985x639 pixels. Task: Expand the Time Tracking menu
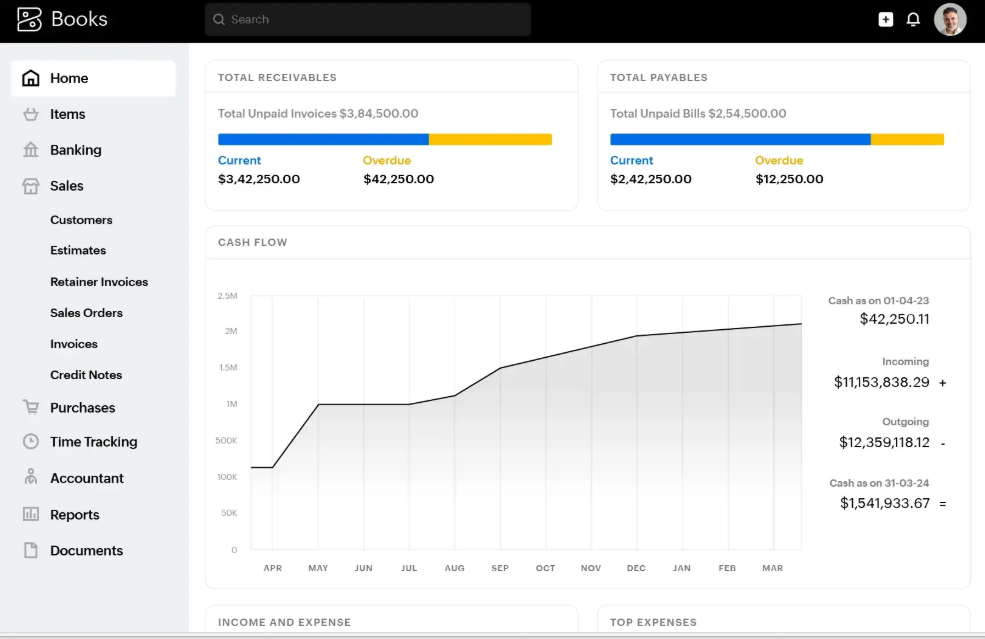pos(95,441)
